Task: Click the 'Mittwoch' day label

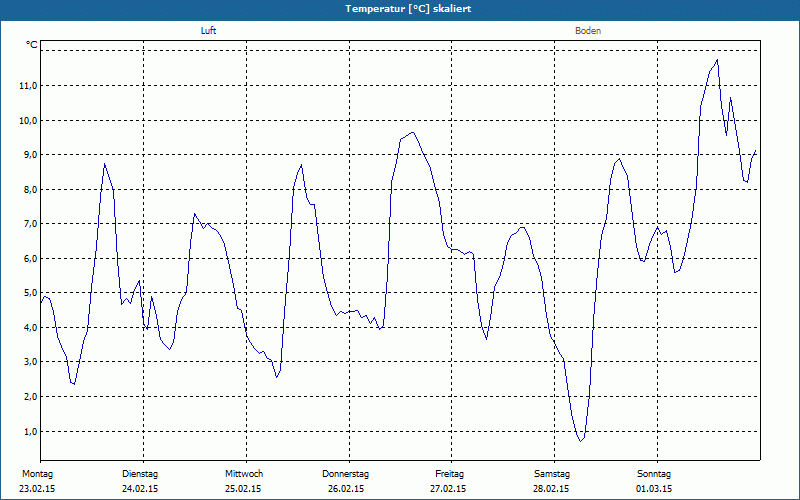Action: pos(244,474)
